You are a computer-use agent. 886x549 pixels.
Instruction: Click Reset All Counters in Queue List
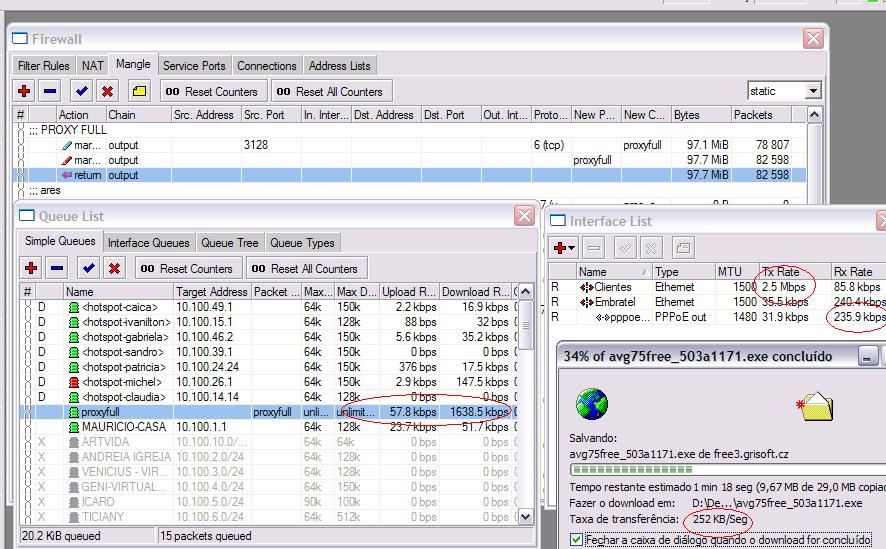[306, 268]
